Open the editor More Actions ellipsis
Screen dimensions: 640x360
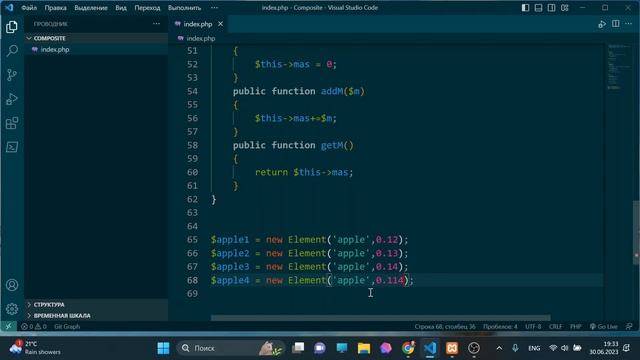[629, 24]
